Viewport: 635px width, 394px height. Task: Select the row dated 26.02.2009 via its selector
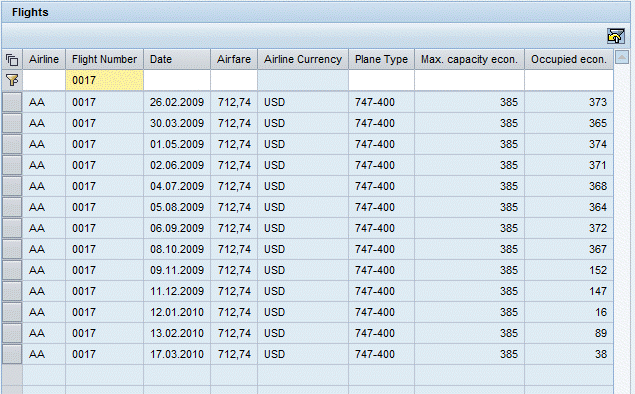click(12, 102)
